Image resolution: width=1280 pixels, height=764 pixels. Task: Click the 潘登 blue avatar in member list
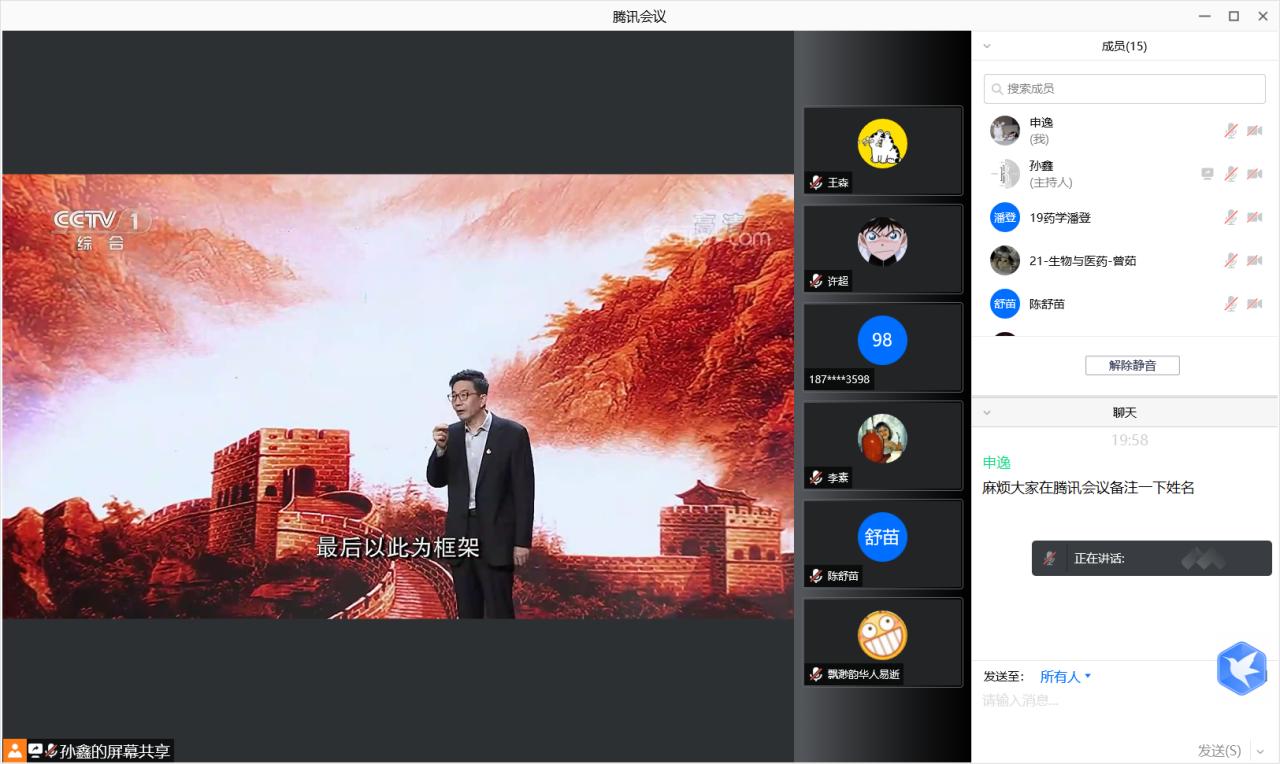[1004, 217]
